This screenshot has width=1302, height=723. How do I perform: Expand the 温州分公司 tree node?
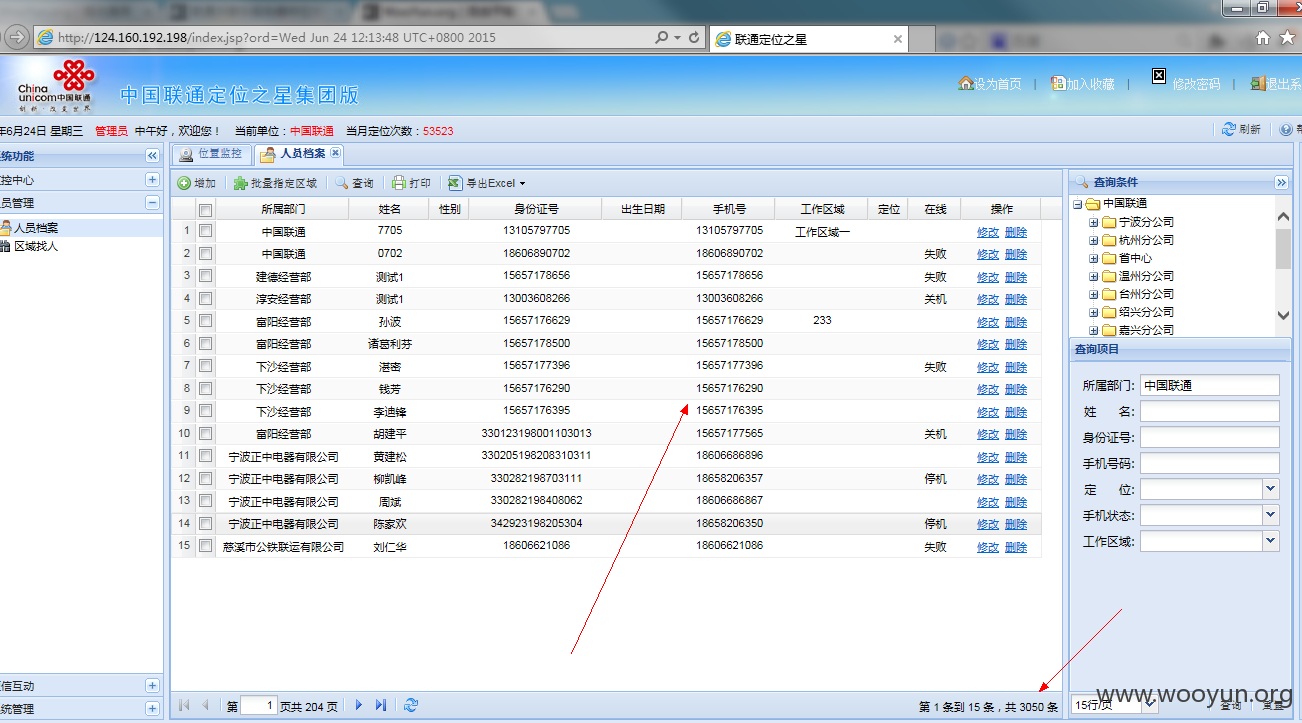[1094, 276]
